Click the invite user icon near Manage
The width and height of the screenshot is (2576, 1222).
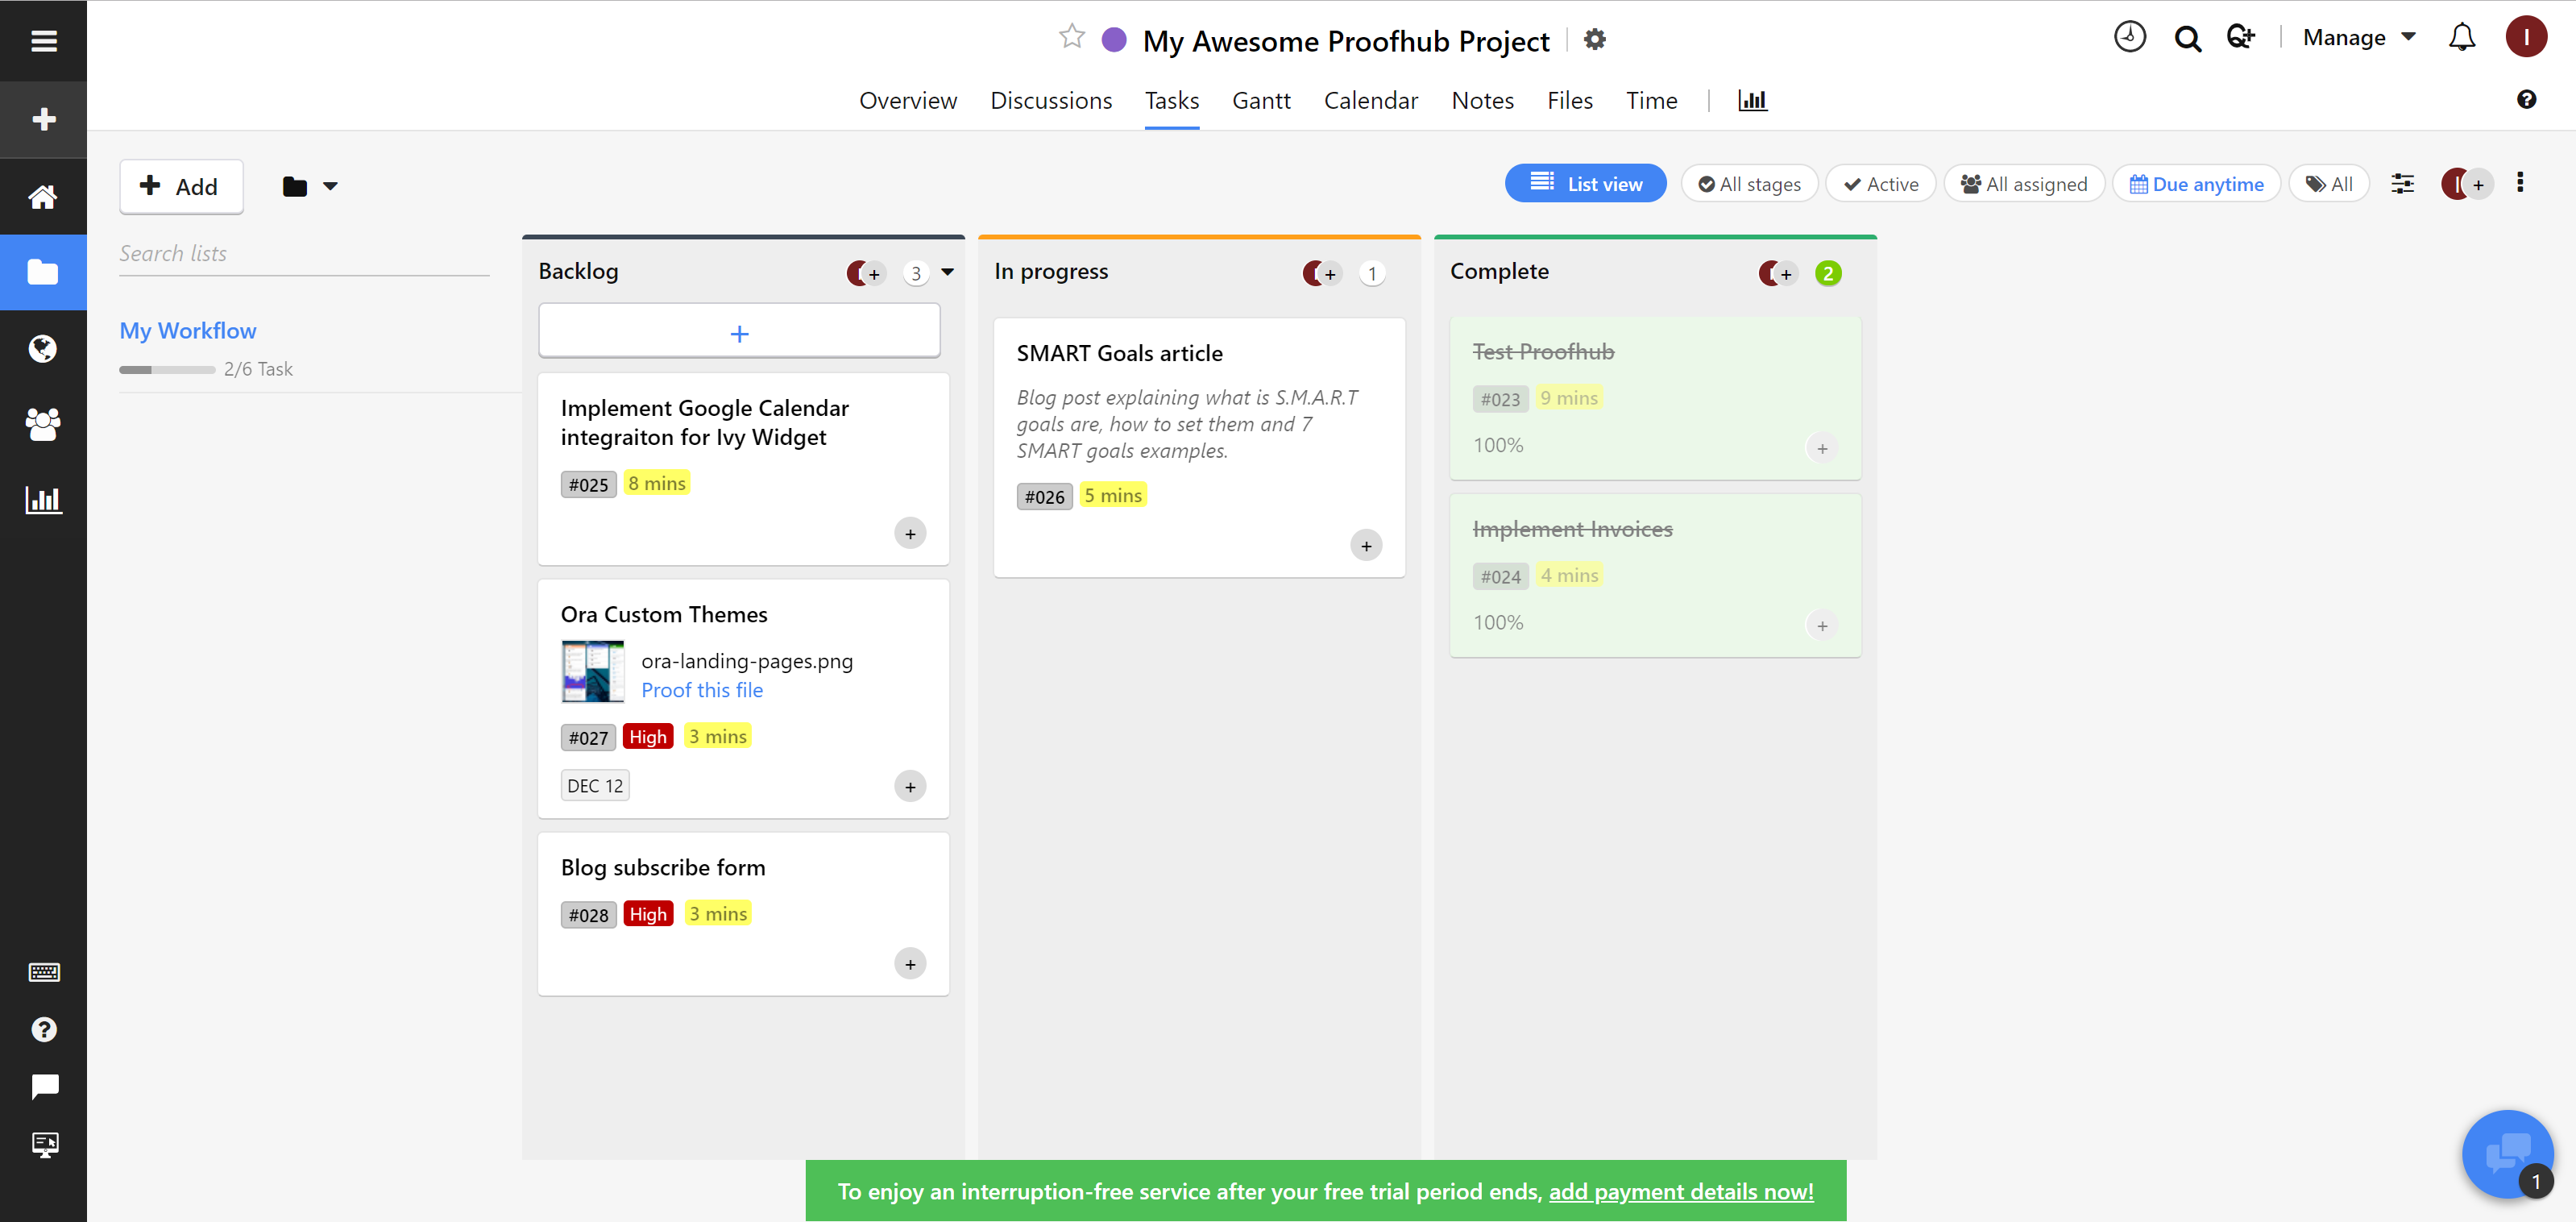coord(2241,37)
